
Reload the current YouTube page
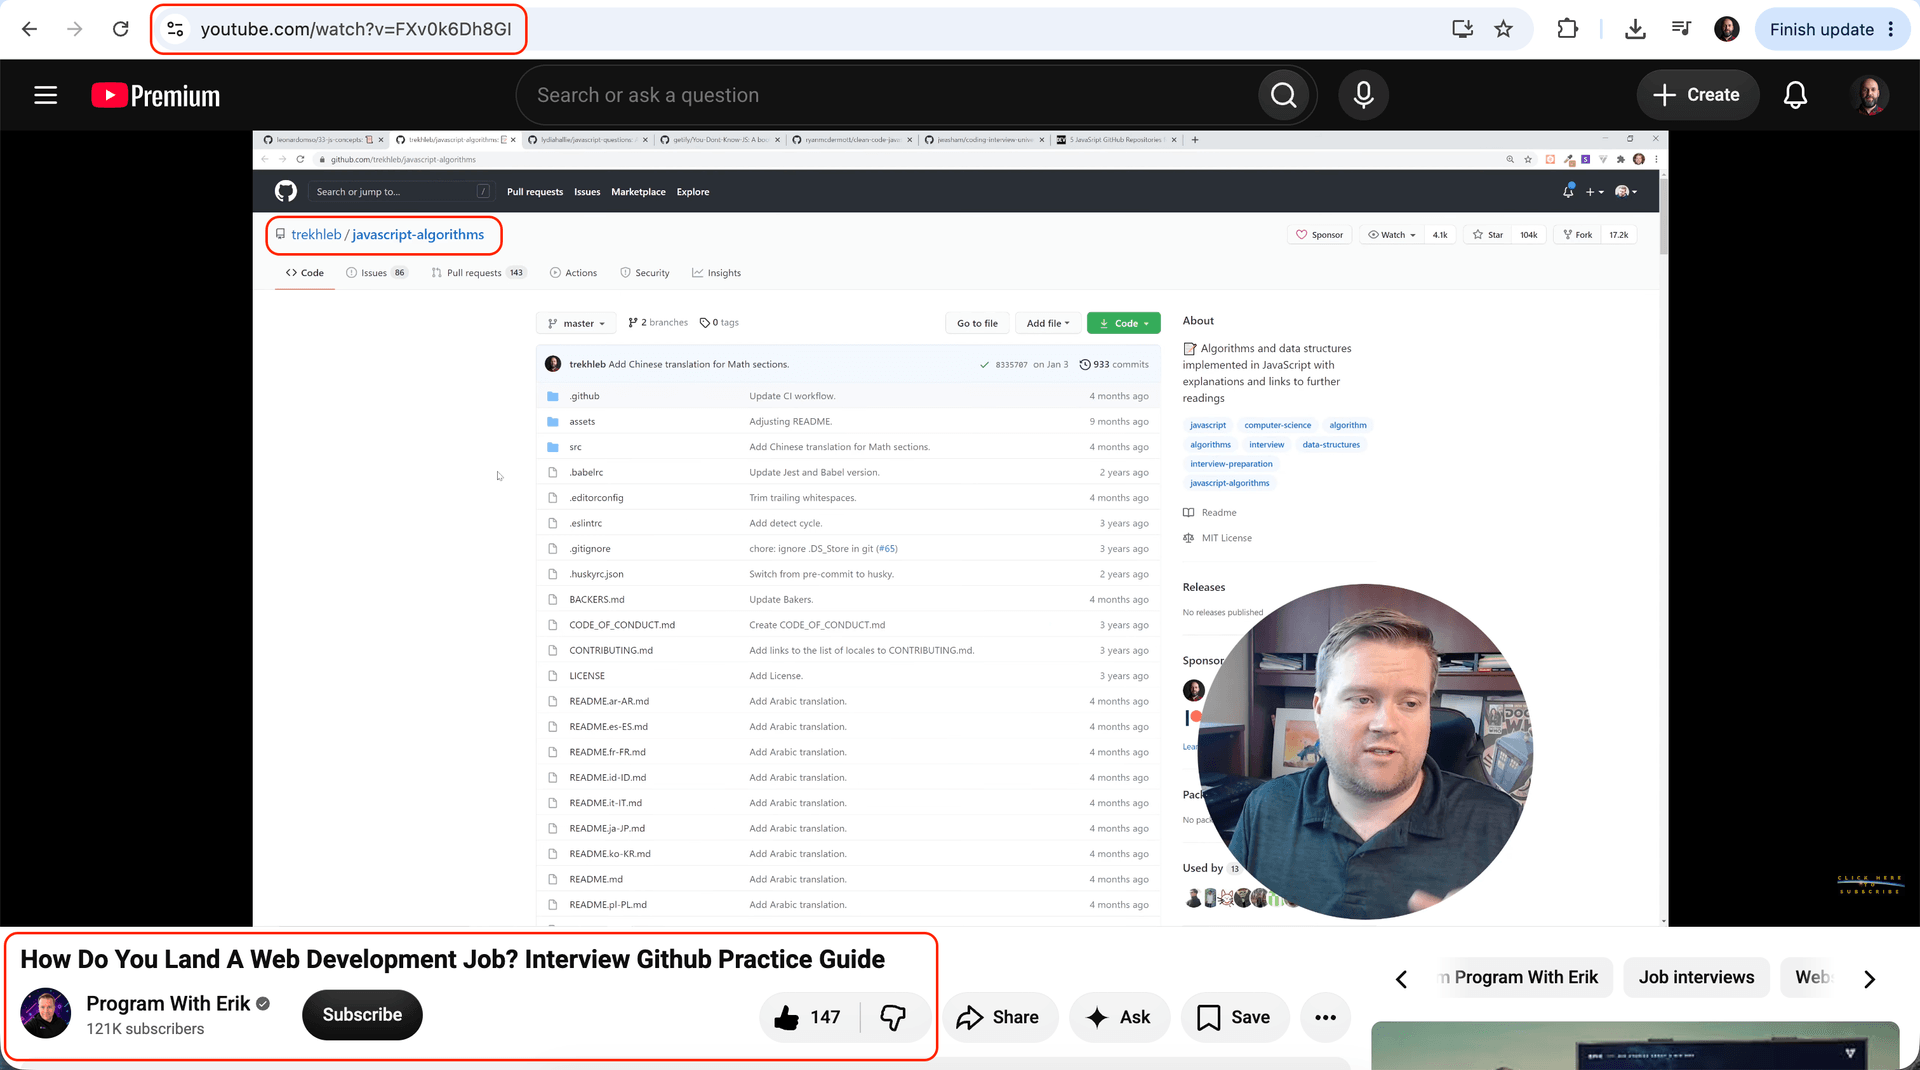click(121, 29)
